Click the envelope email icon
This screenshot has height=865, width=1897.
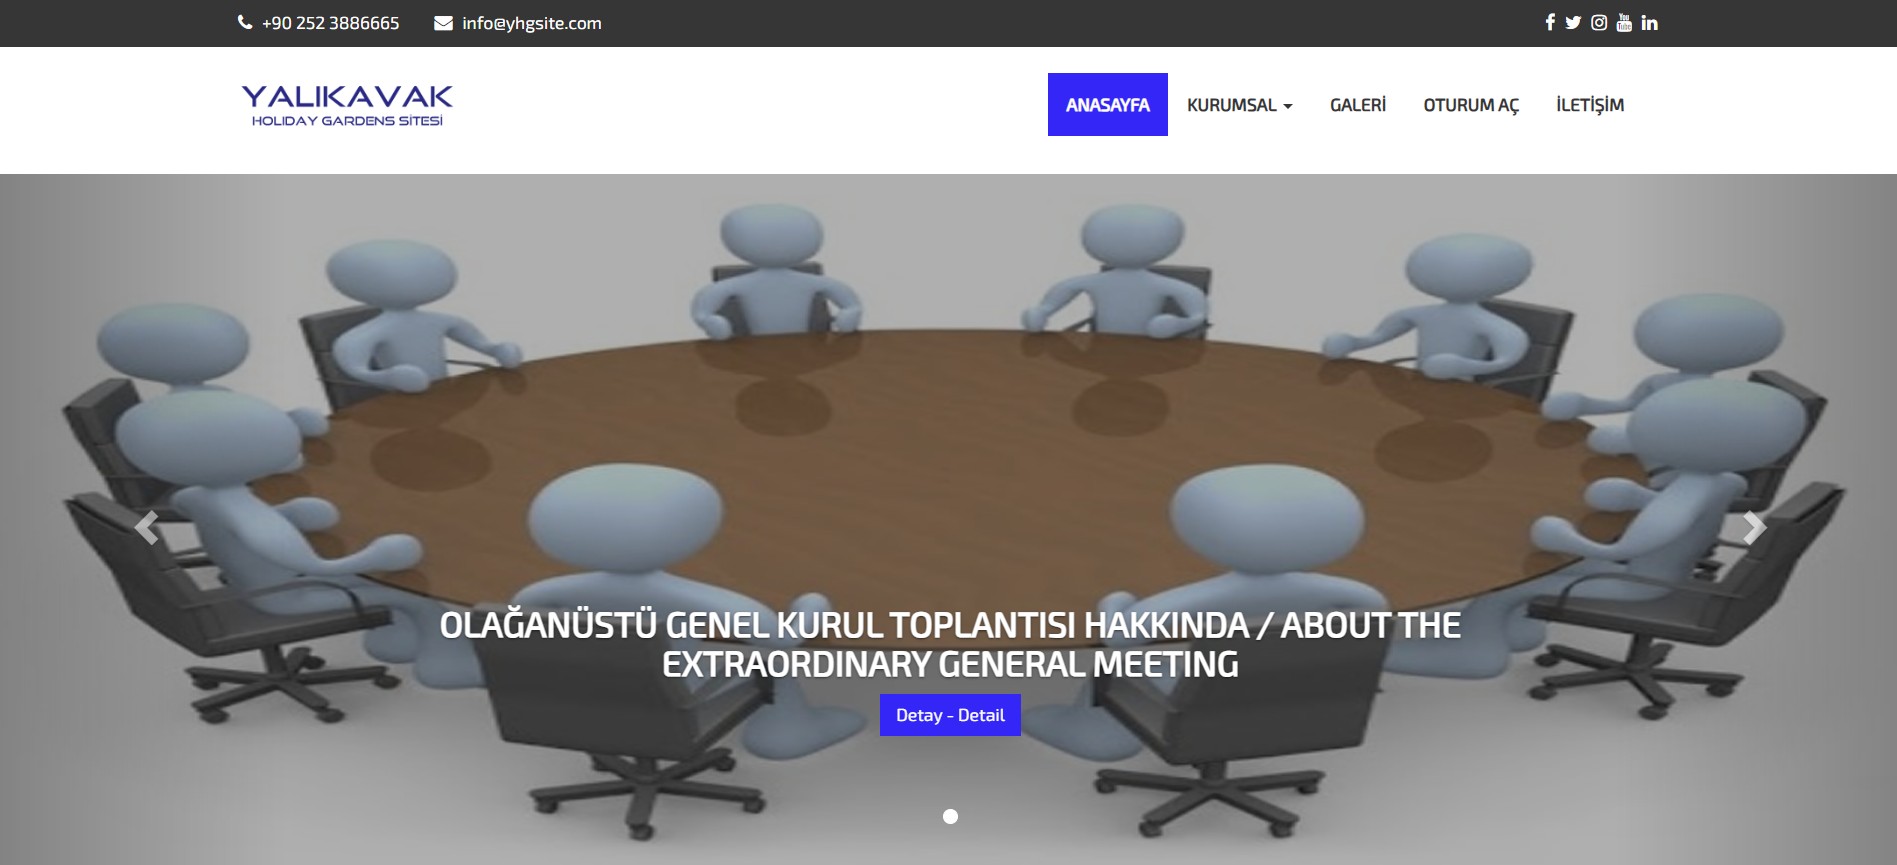443,23
